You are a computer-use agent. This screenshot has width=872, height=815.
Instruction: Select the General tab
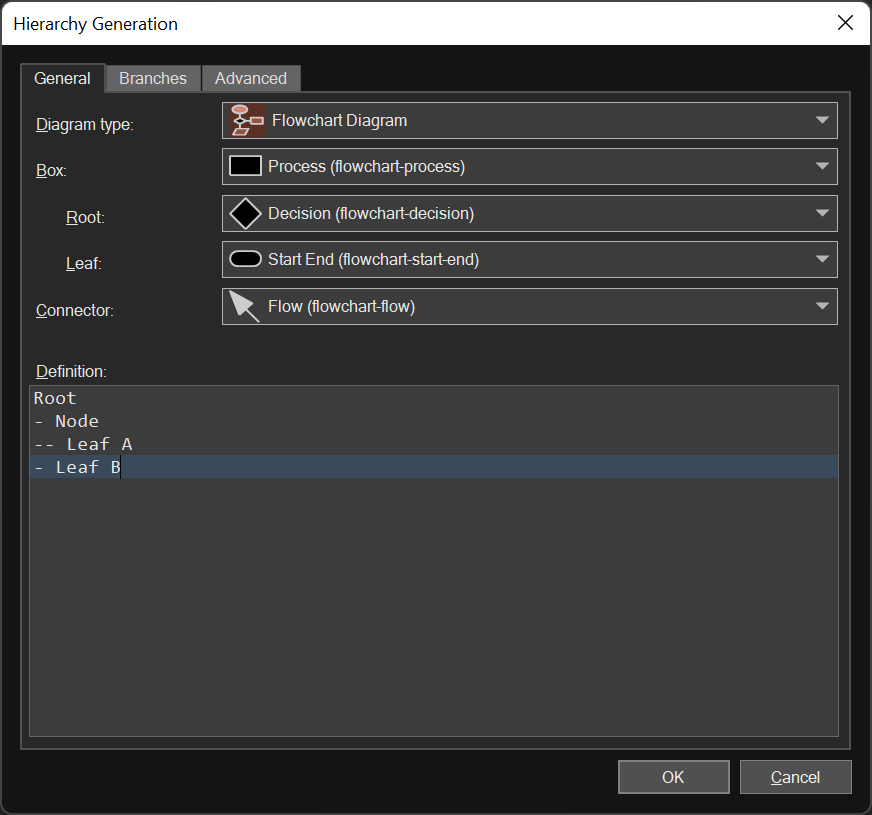point(62,79)
